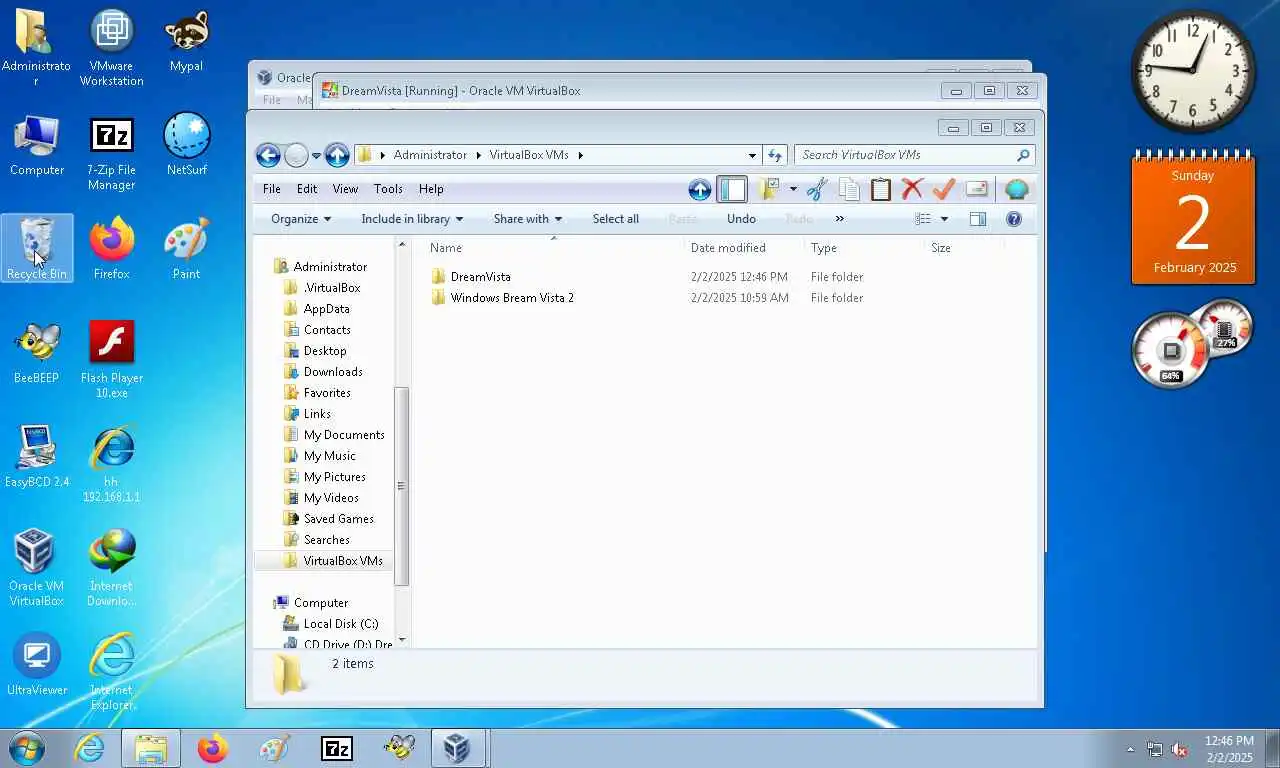Click the navigation pane vertical scrollbar

click(x=402, y=486)
